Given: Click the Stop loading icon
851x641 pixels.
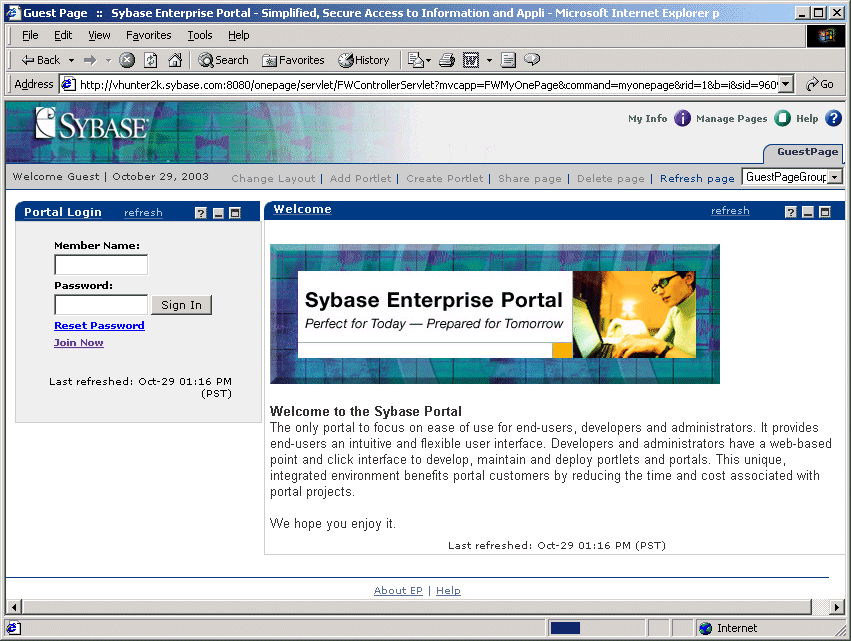Looking at the screenshot, I should [x=127, y=60].
